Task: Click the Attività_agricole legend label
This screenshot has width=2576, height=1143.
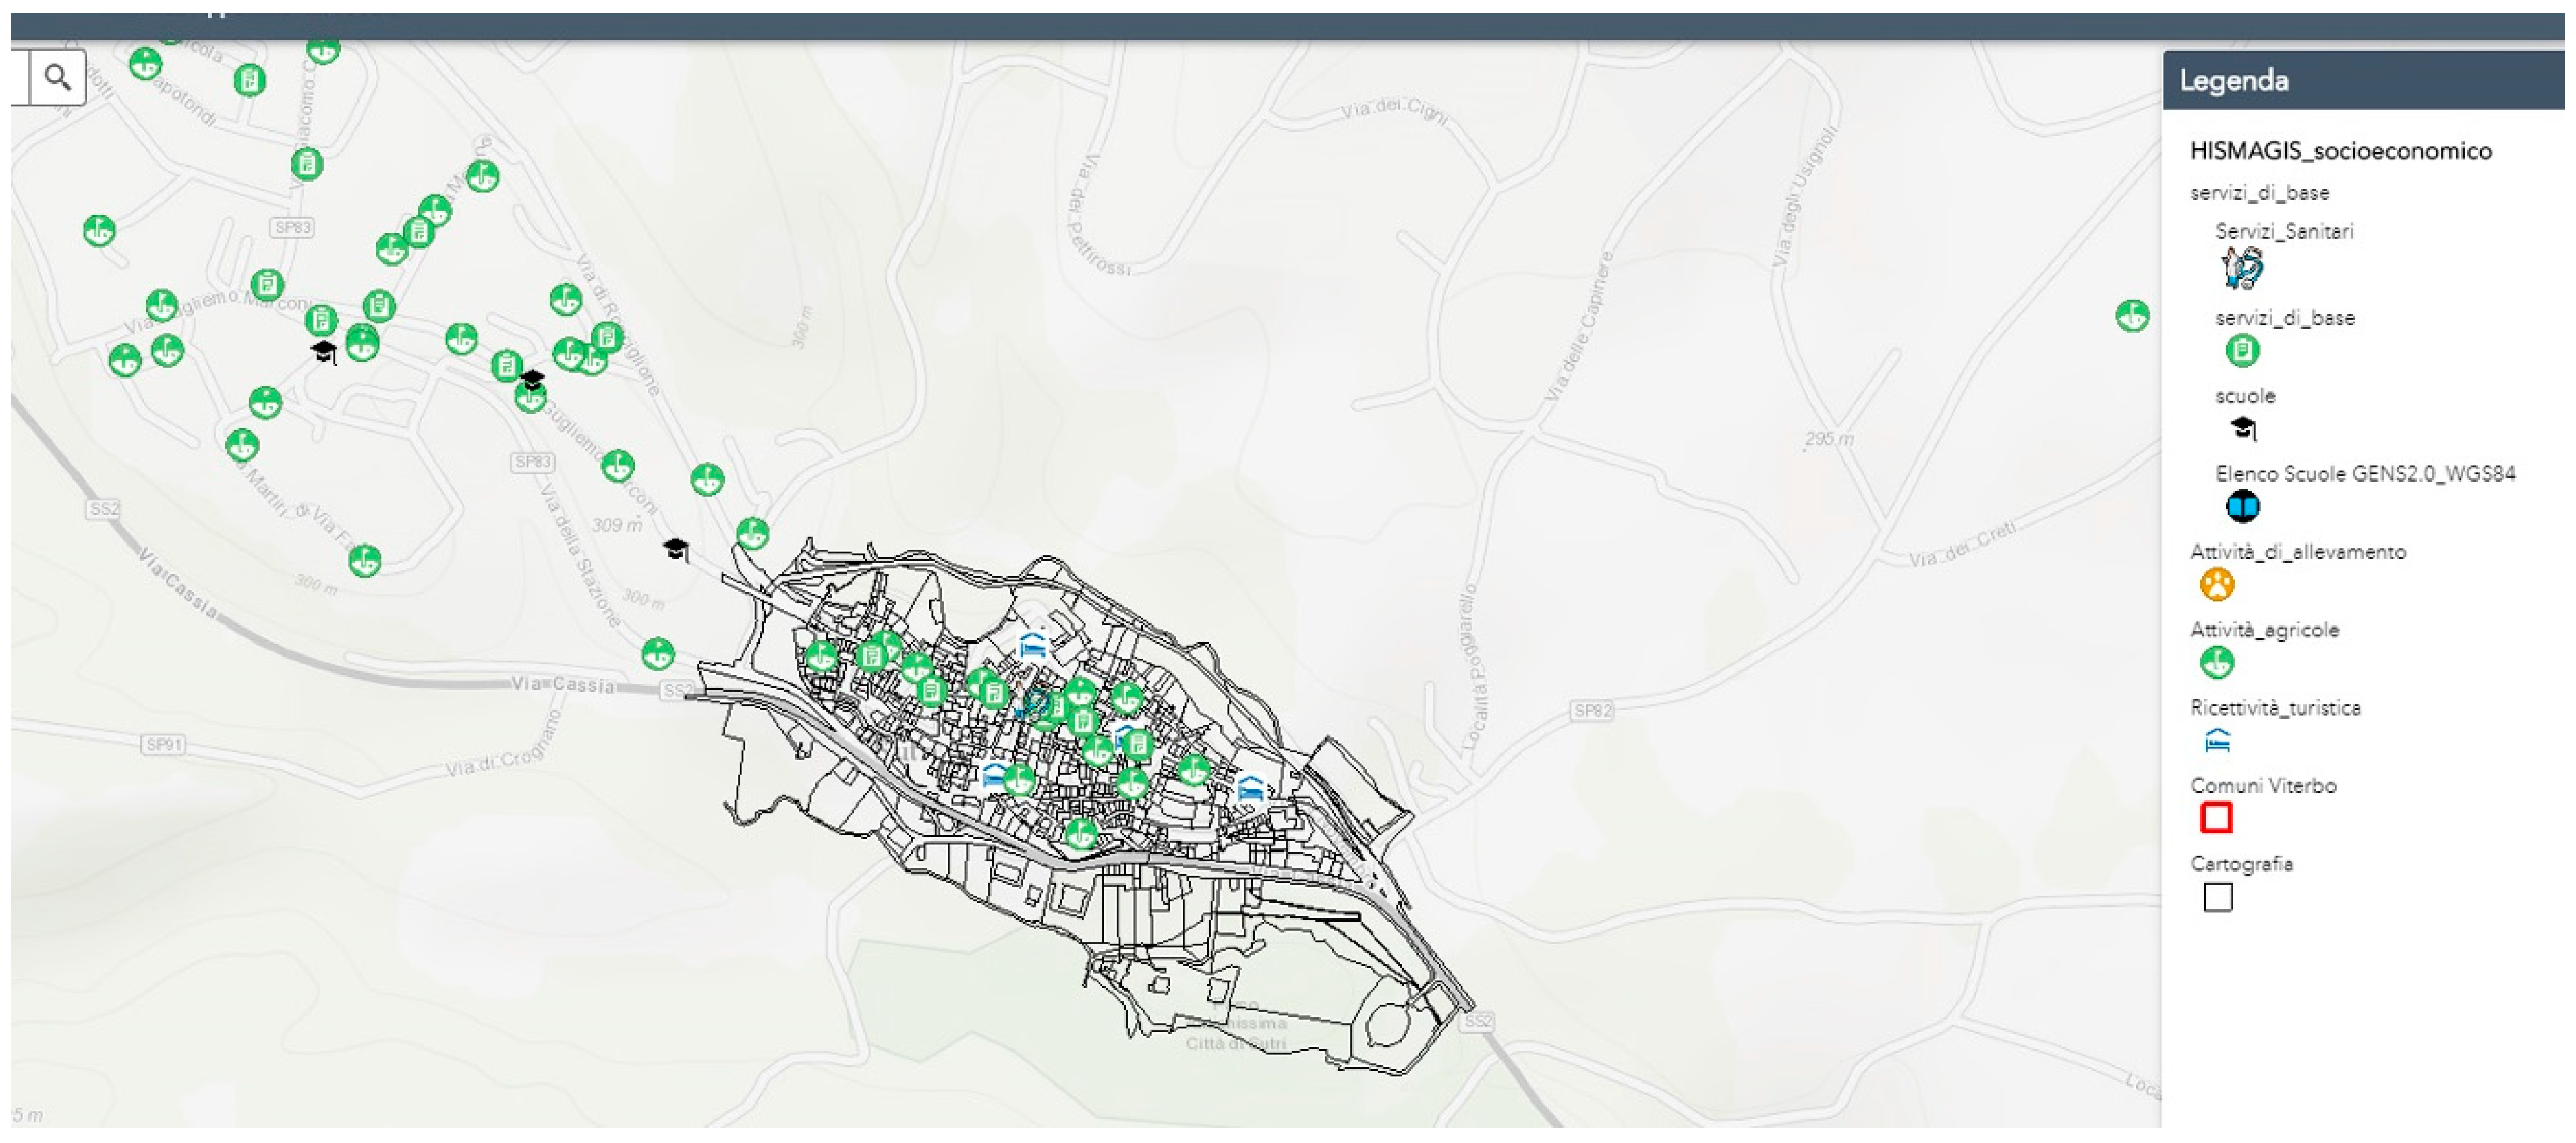Action: pyautogui.click(x=2265, y=629)
